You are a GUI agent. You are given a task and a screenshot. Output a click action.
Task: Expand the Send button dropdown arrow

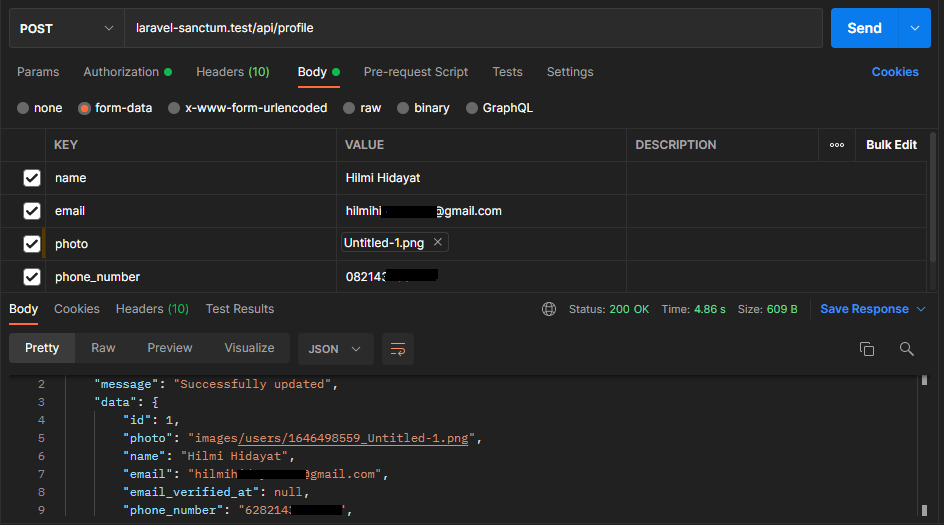(914, 28)
